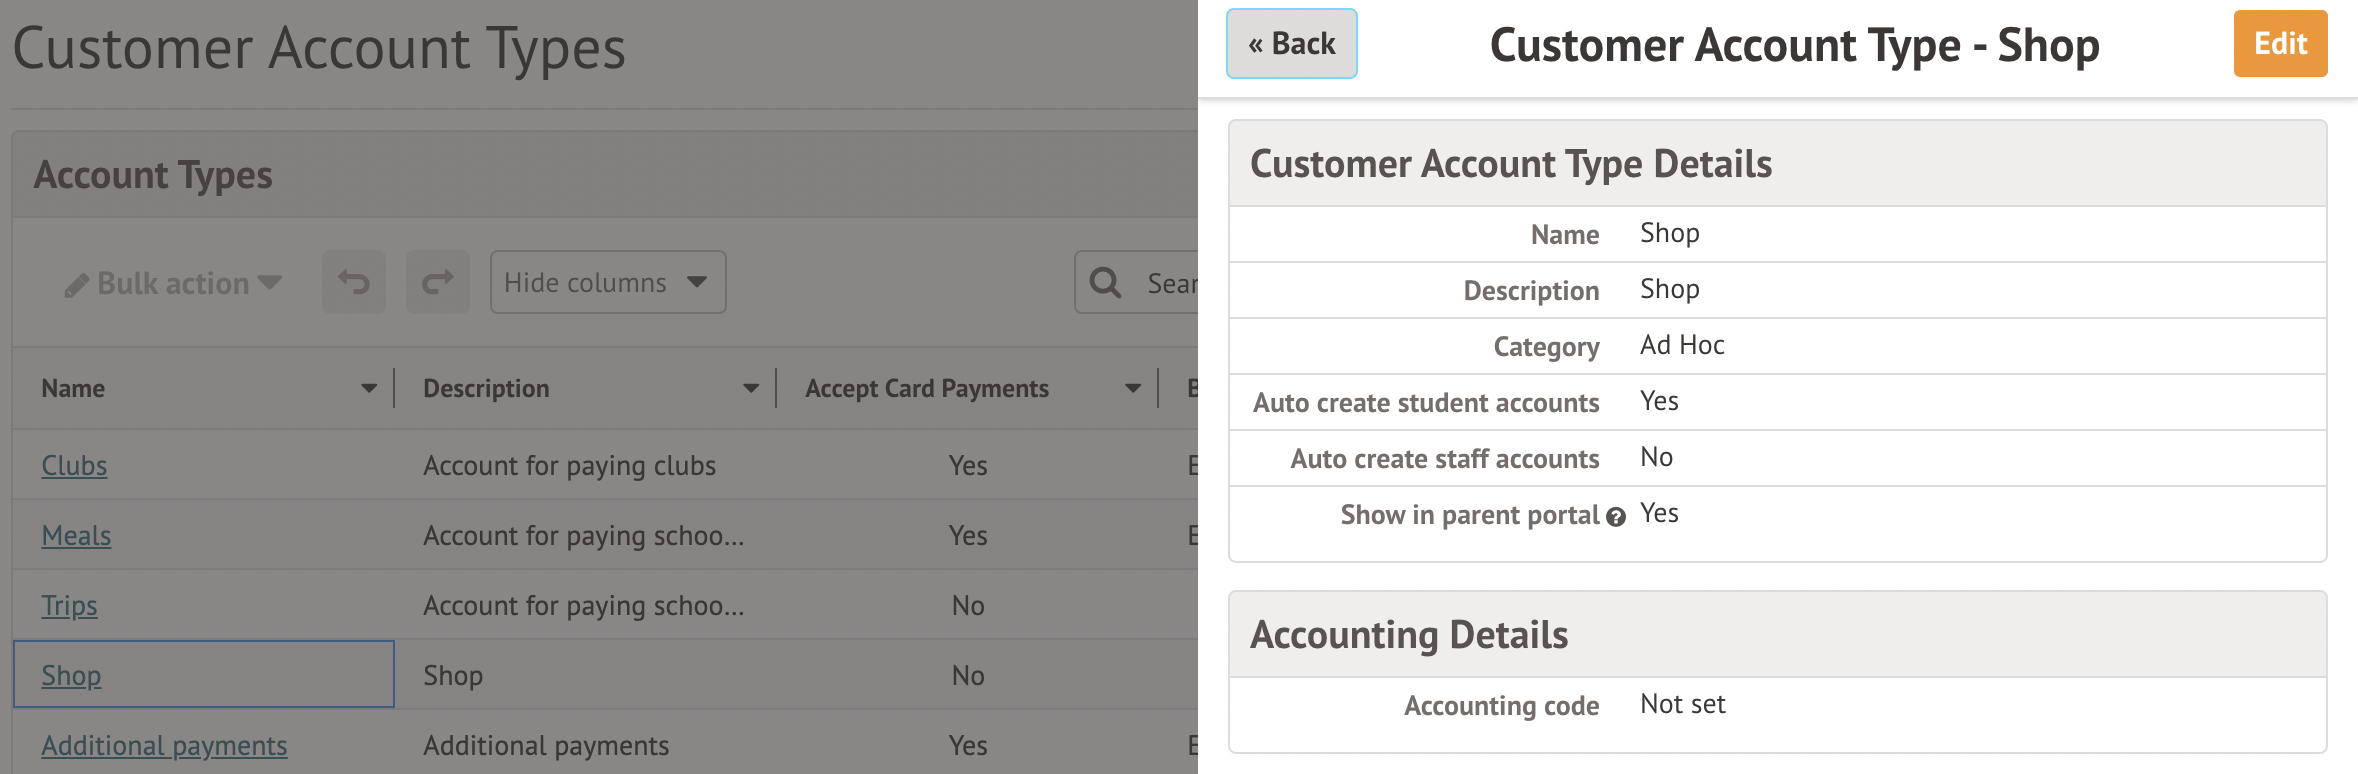Viewport: 2358px width, 774px height.
Task: Open the Bulk action dropdown
Action: (x=173, y=284)
